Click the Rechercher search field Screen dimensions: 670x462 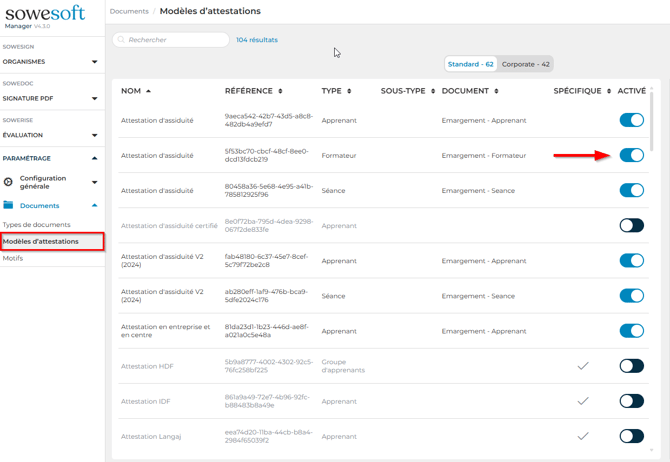tap(171, 40)
